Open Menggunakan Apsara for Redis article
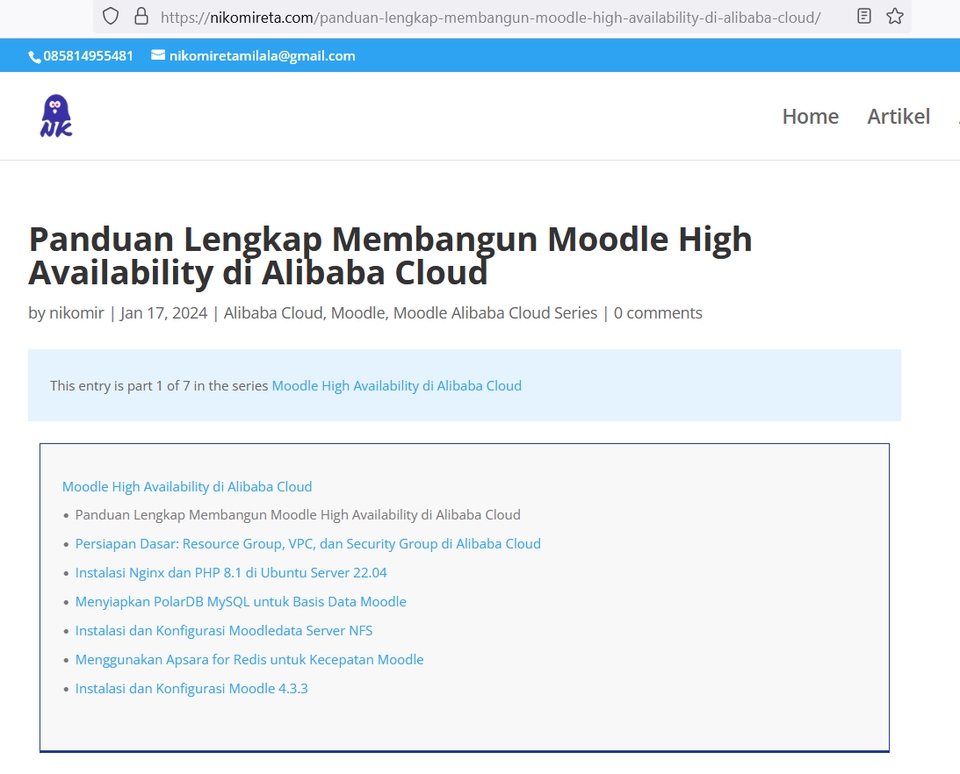This screenshot has width=960, height=774. tap(249, 659)
